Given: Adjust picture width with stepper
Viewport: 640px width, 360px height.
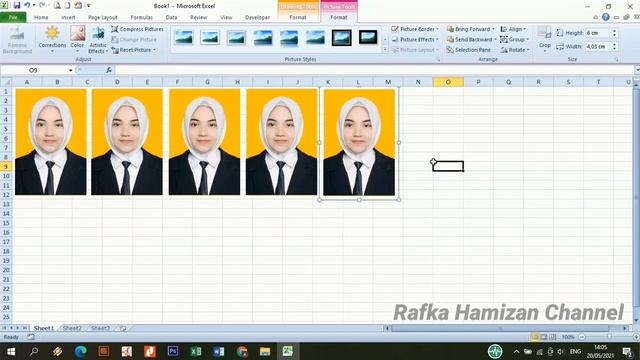Looking at the screenshot, I should tap(614, 47).
